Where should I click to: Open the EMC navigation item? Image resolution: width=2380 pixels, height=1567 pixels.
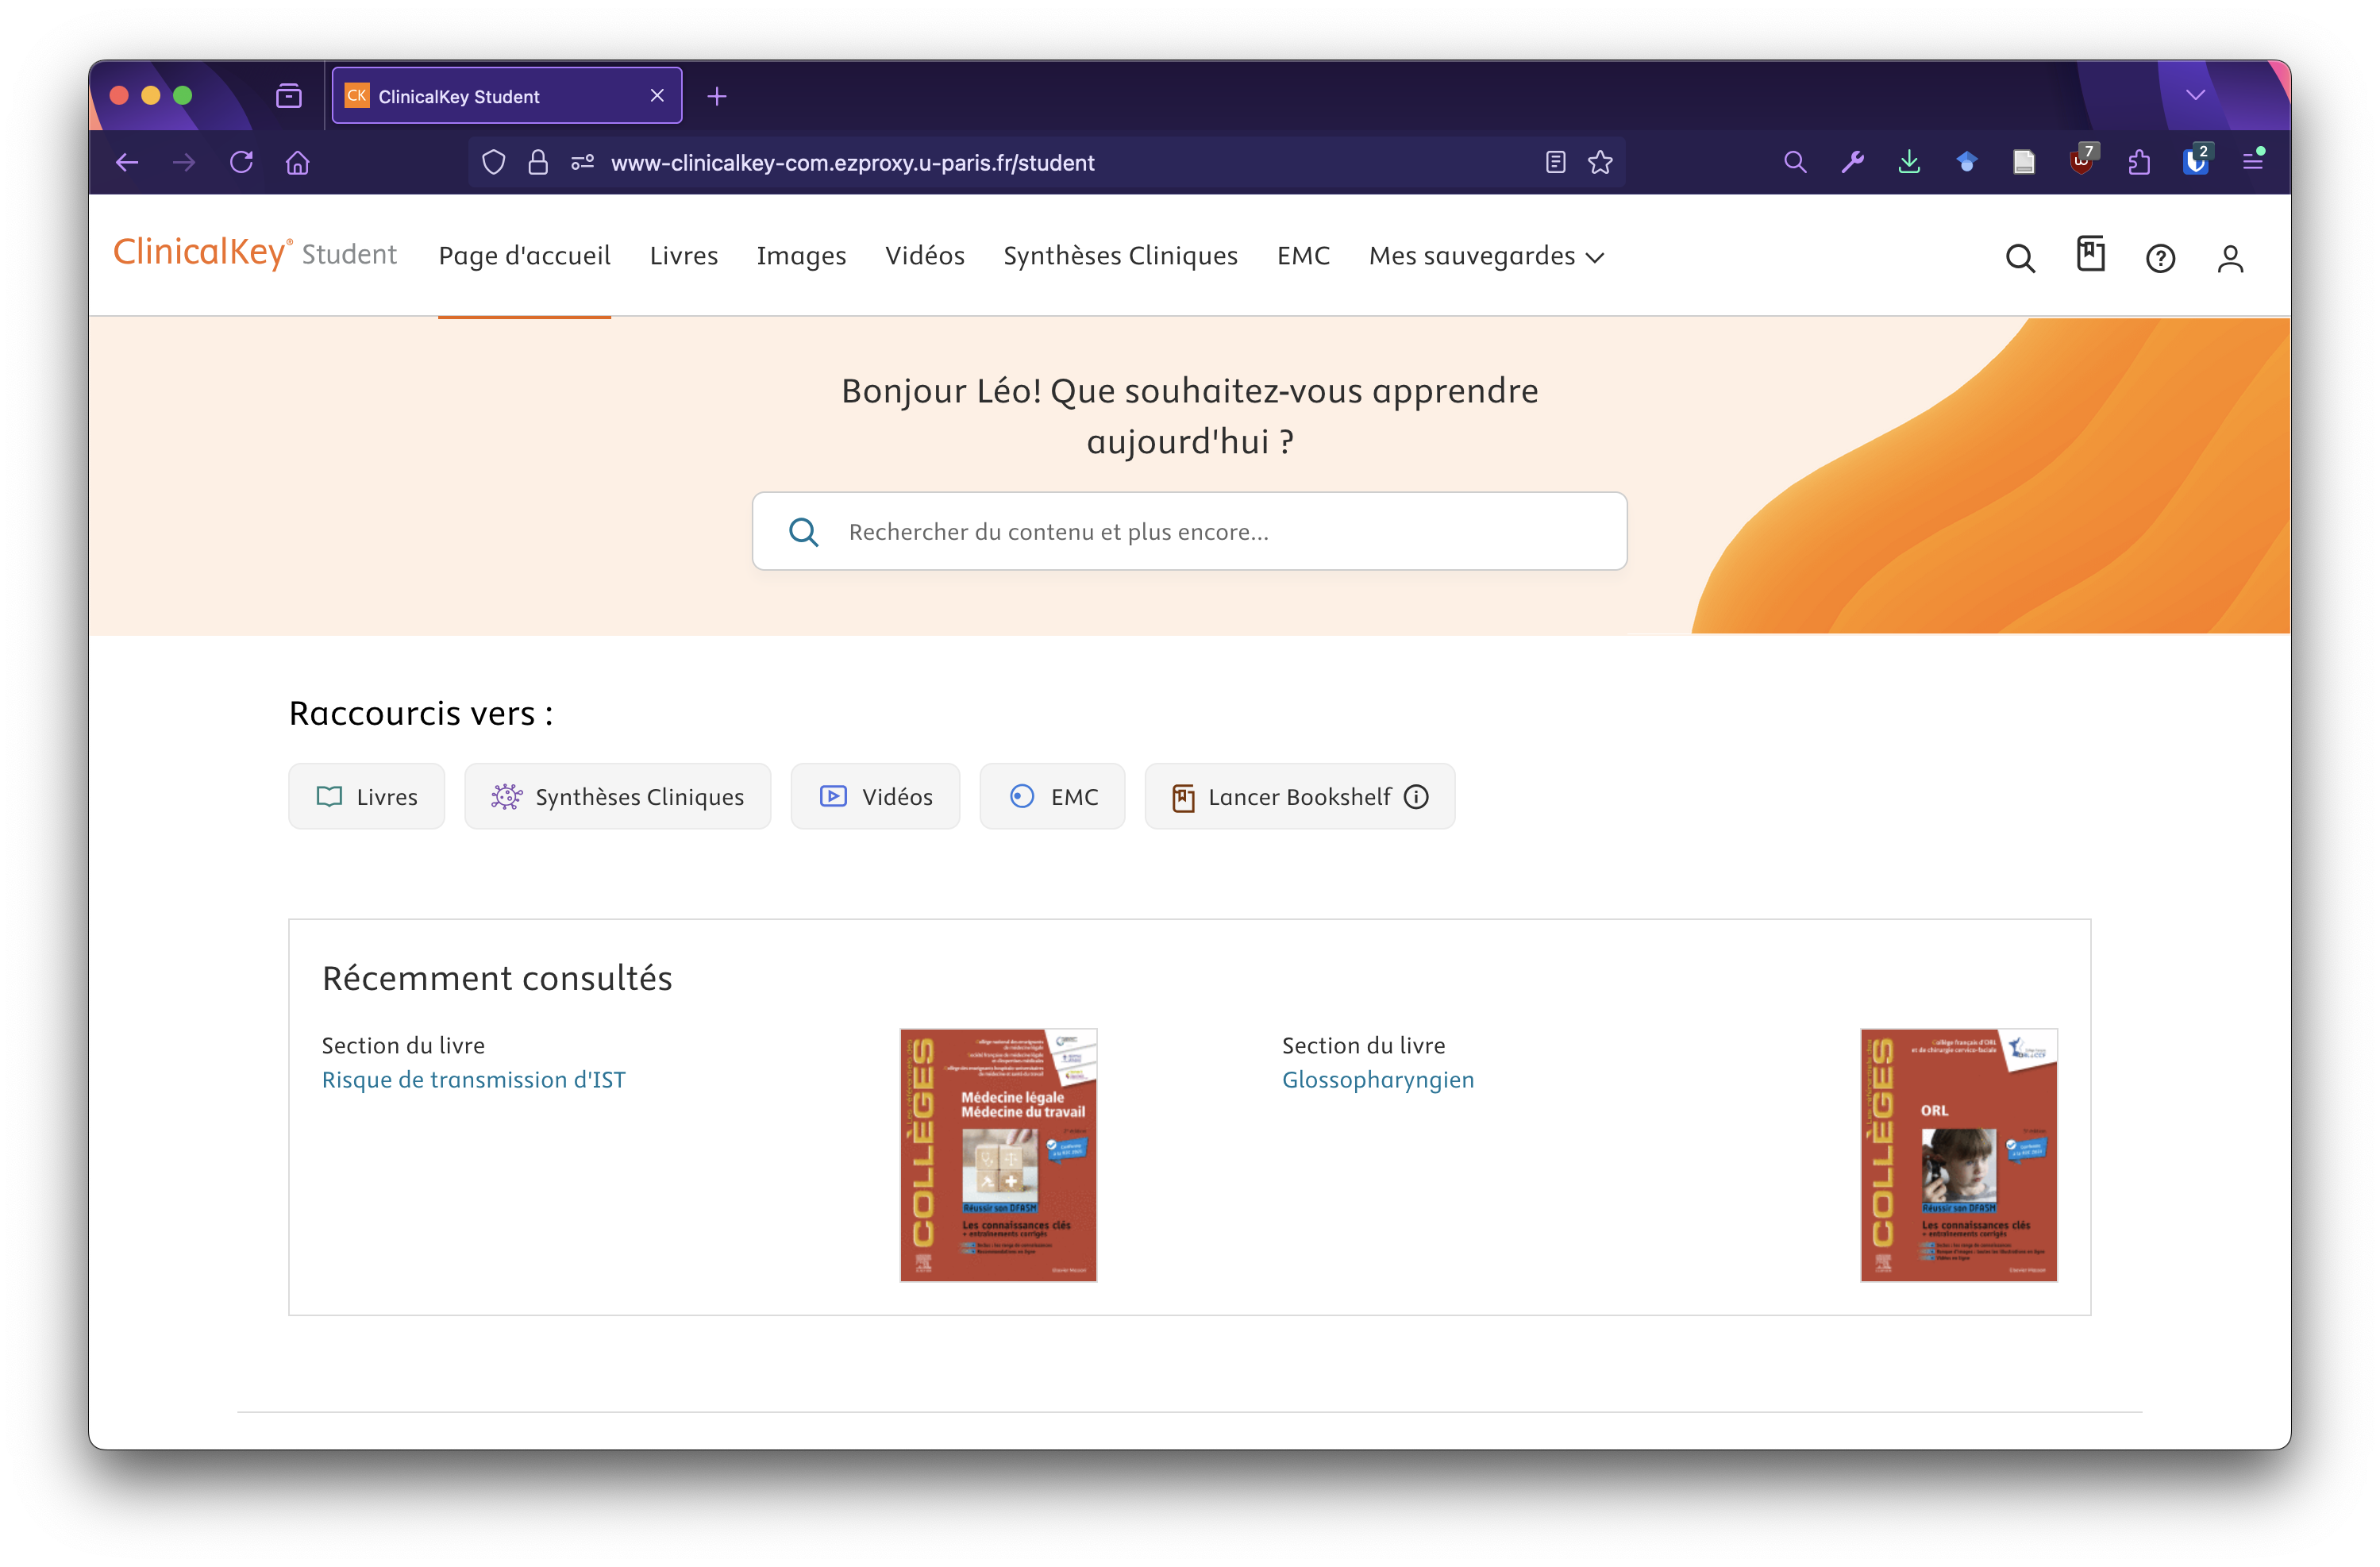(x=1303, y=256)
